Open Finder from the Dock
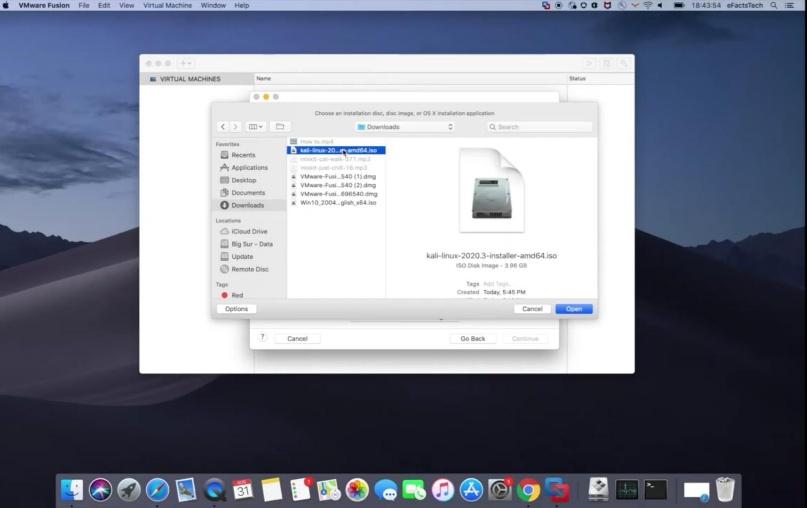807x508 pixels. [x=72, y=489]
